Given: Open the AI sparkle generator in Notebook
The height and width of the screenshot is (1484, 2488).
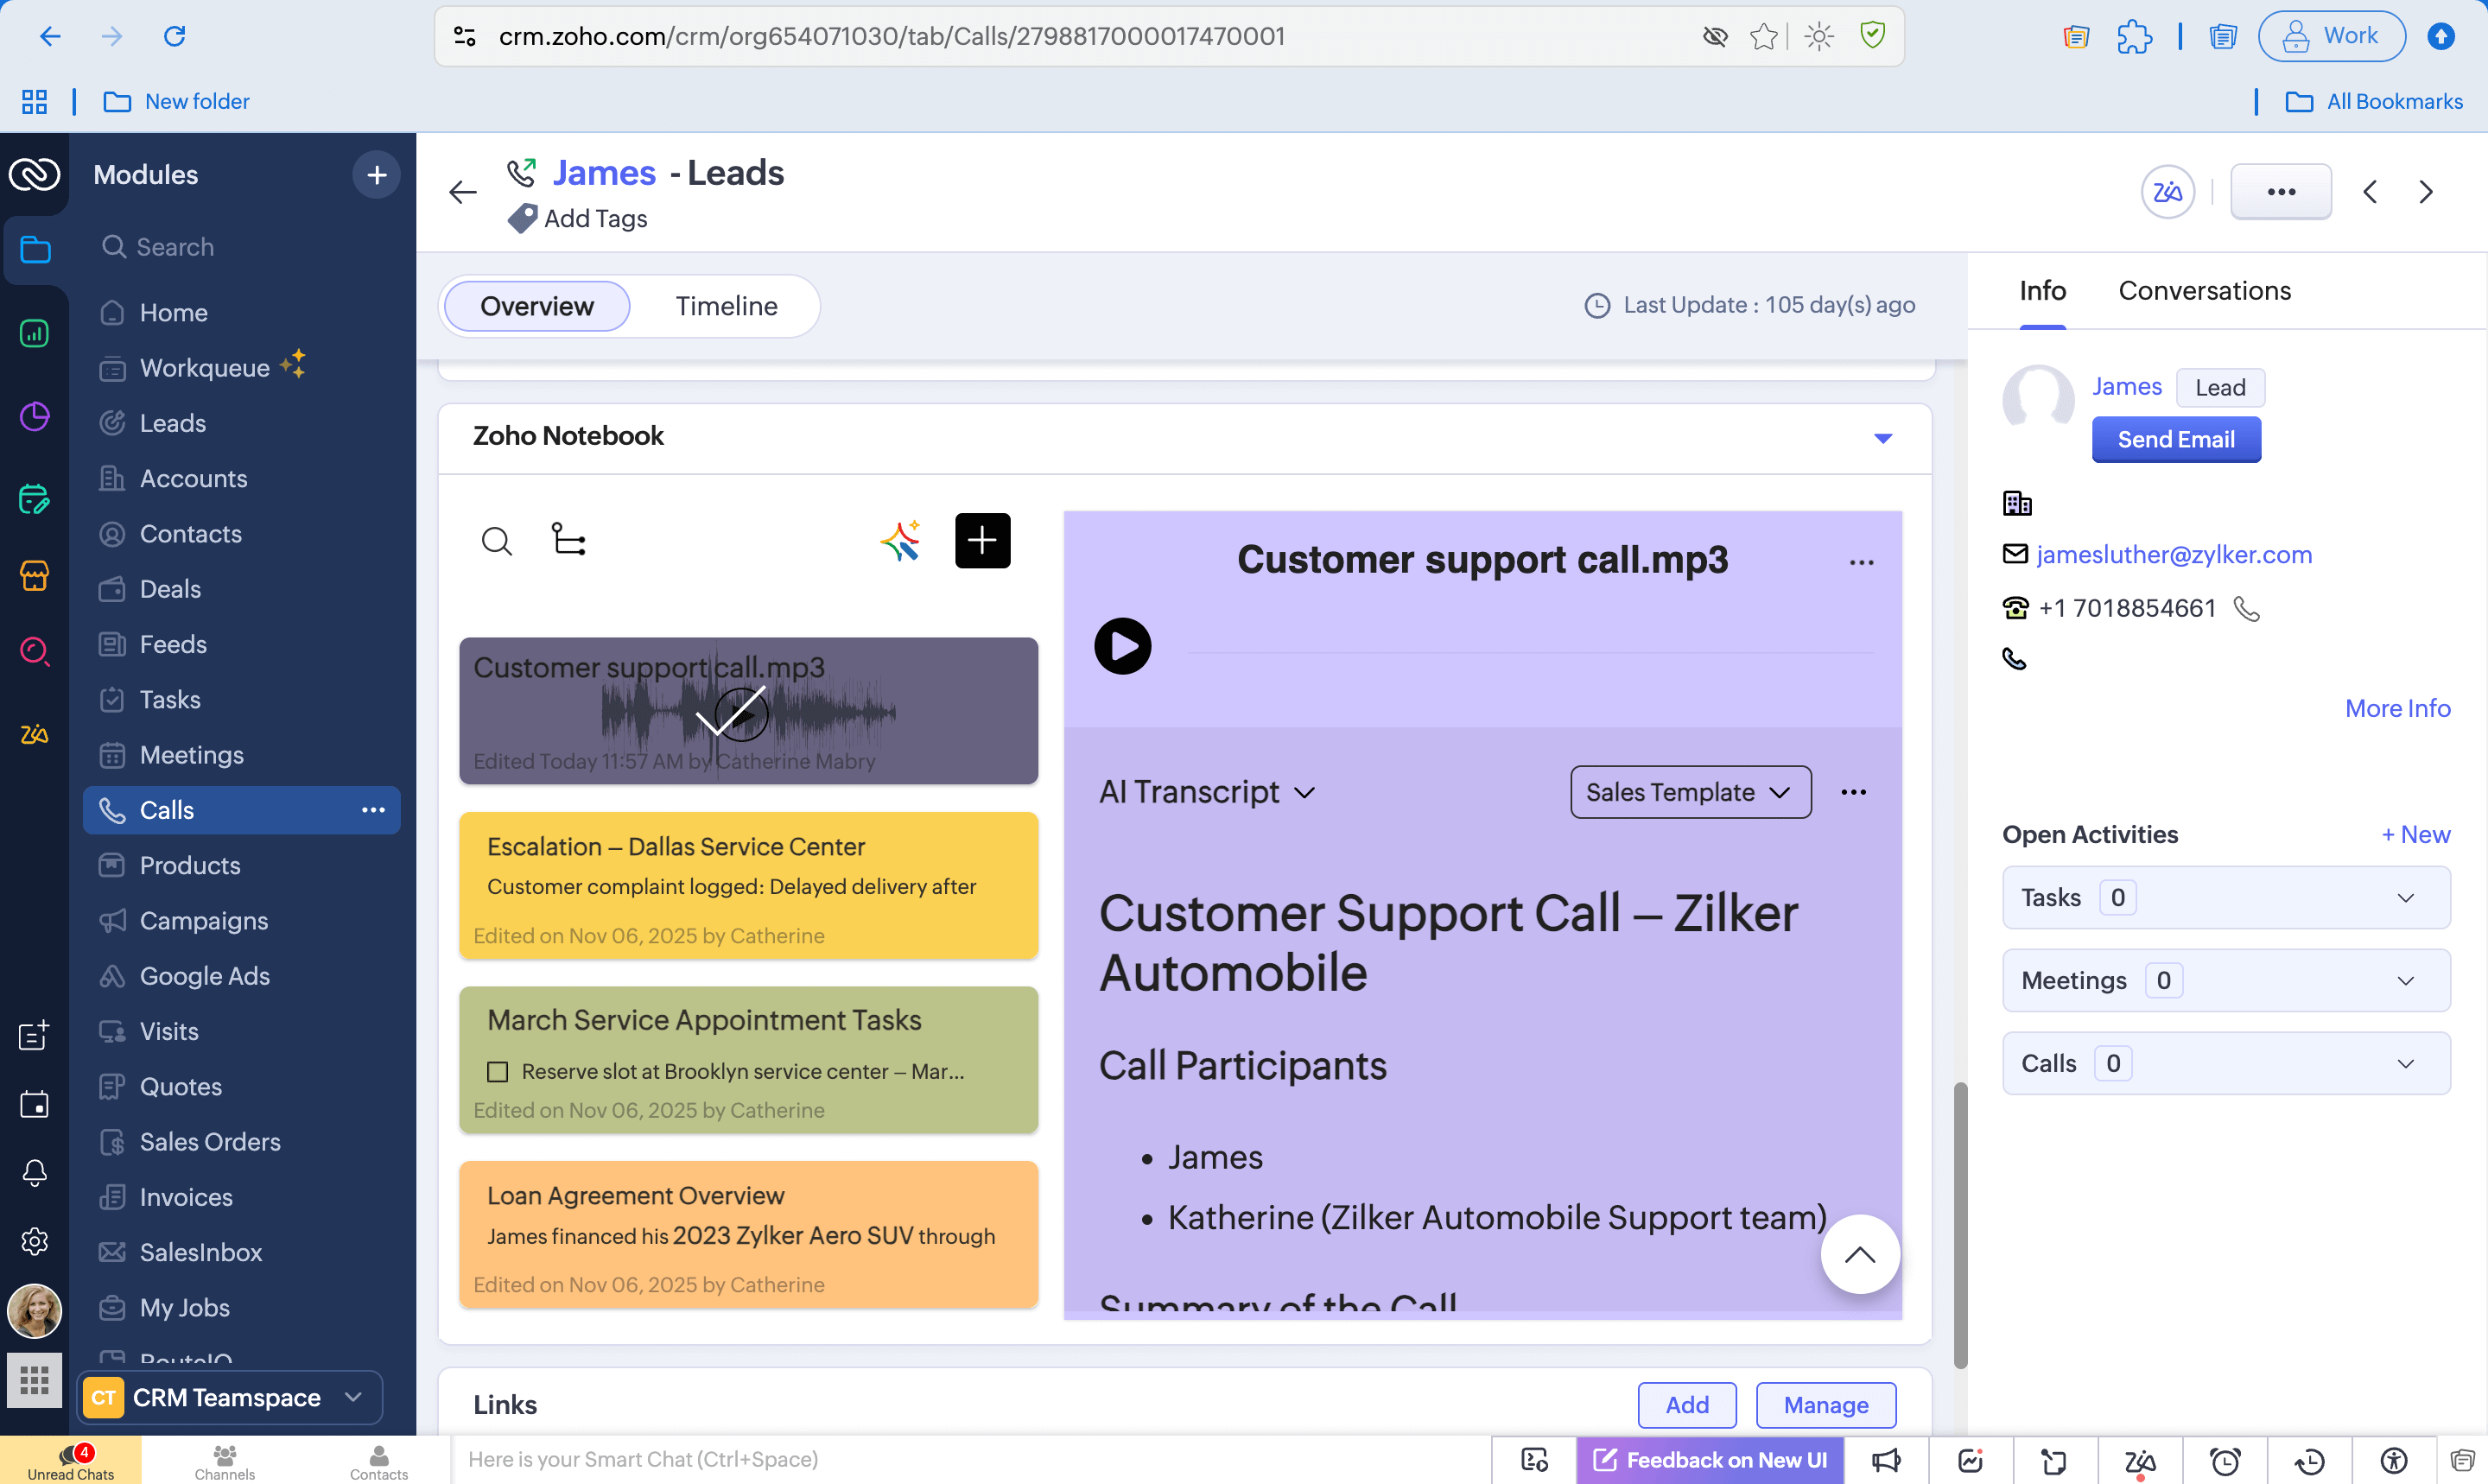Looking at the screenshot, I should tap(899, 540).
